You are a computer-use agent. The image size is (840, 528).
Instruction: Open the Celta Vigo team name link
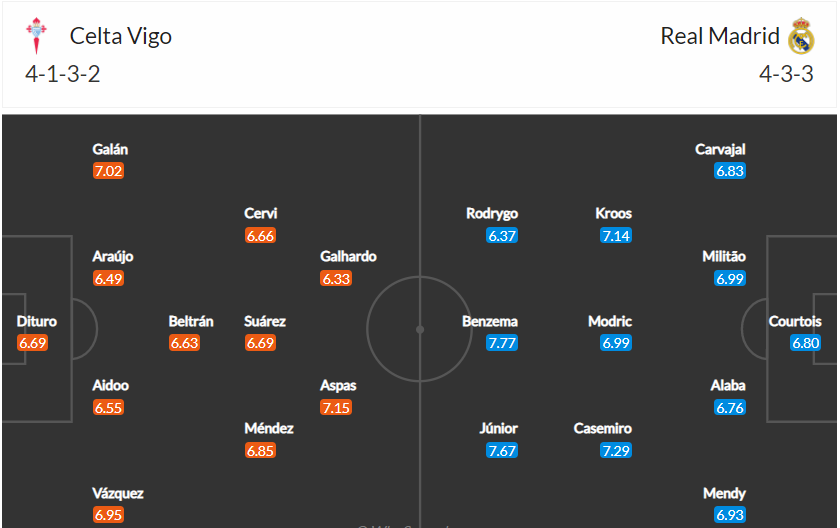click(121, 36)
